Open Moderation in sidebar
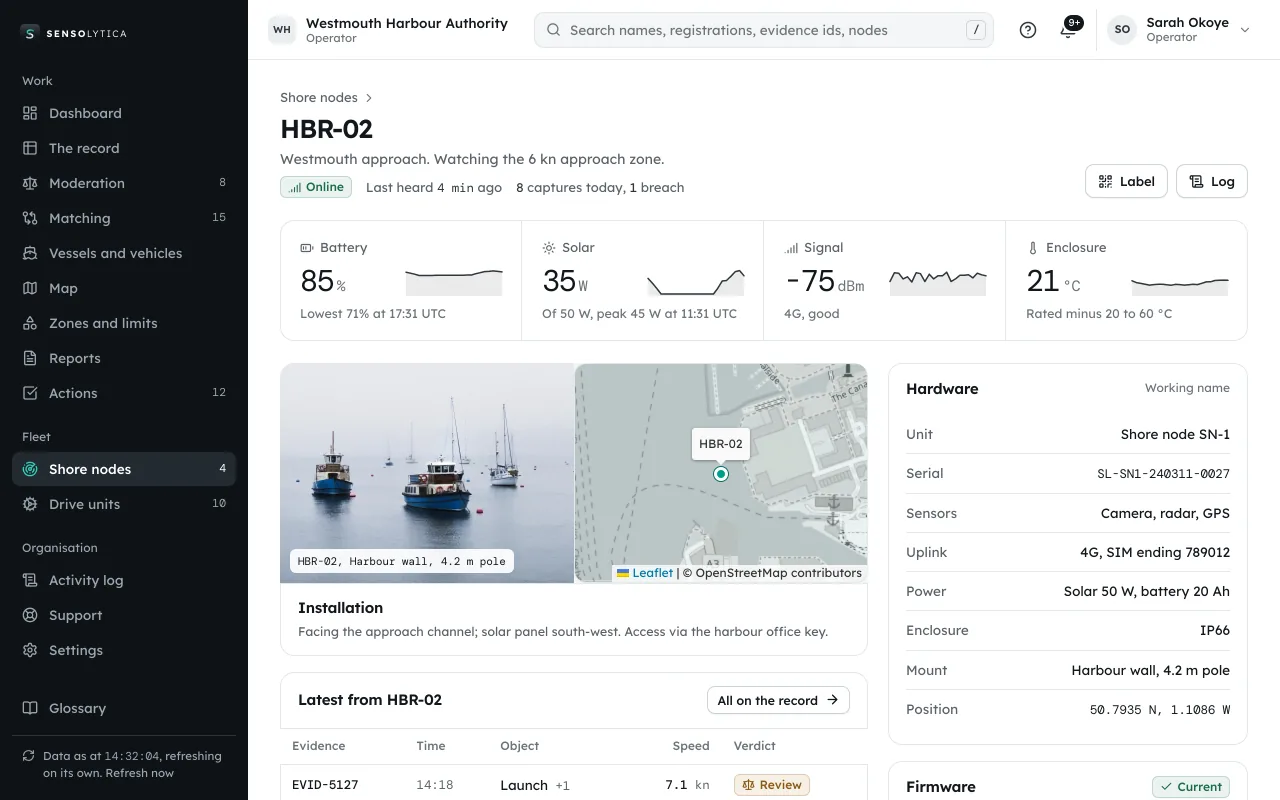 (124, 183)
